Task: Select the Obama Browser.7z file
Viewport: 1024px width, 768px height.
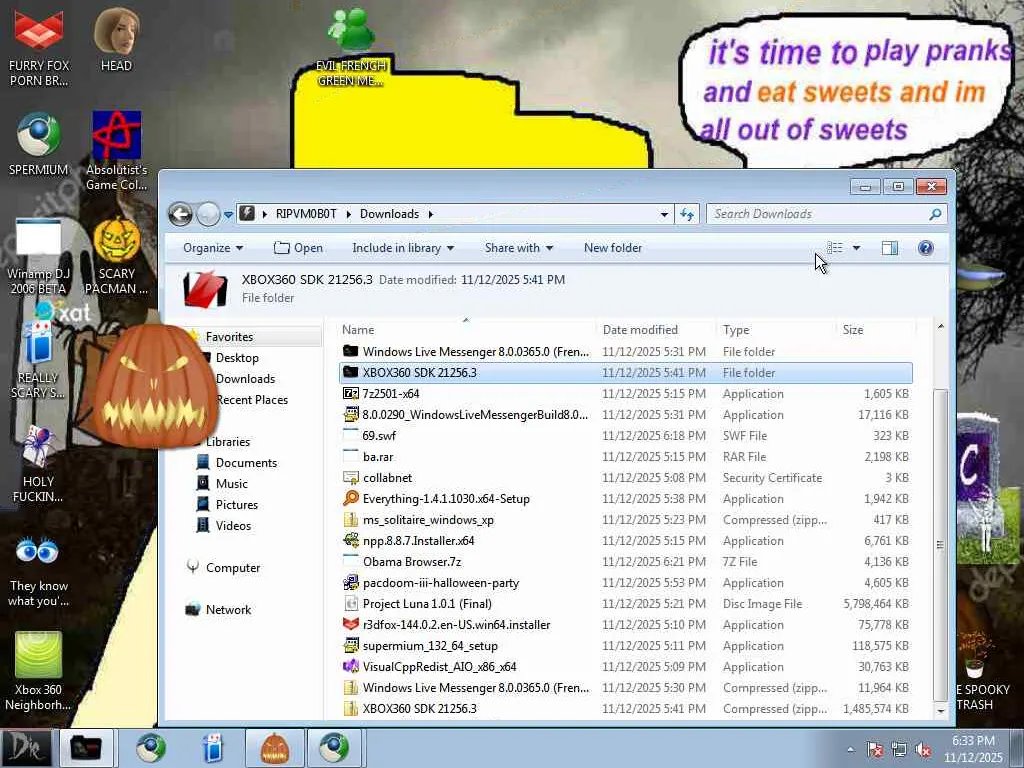Action: pos(626,562)
